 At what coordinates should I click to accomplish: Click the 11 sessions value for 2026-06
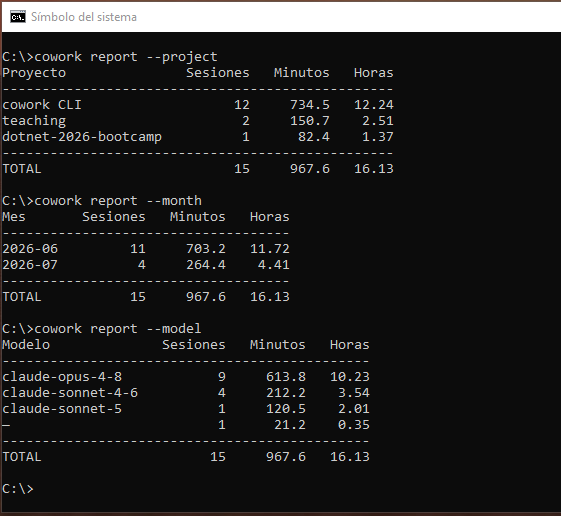[138, 249]
